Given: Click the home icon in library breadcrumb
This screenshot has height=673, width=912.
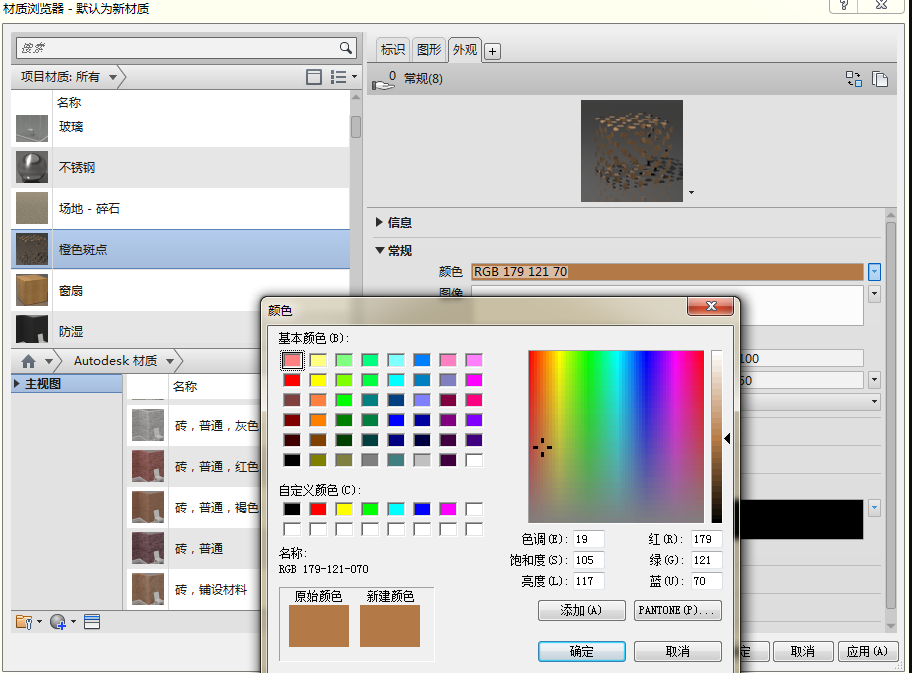Looking at the screenshot, I should (x=28, y=361).
